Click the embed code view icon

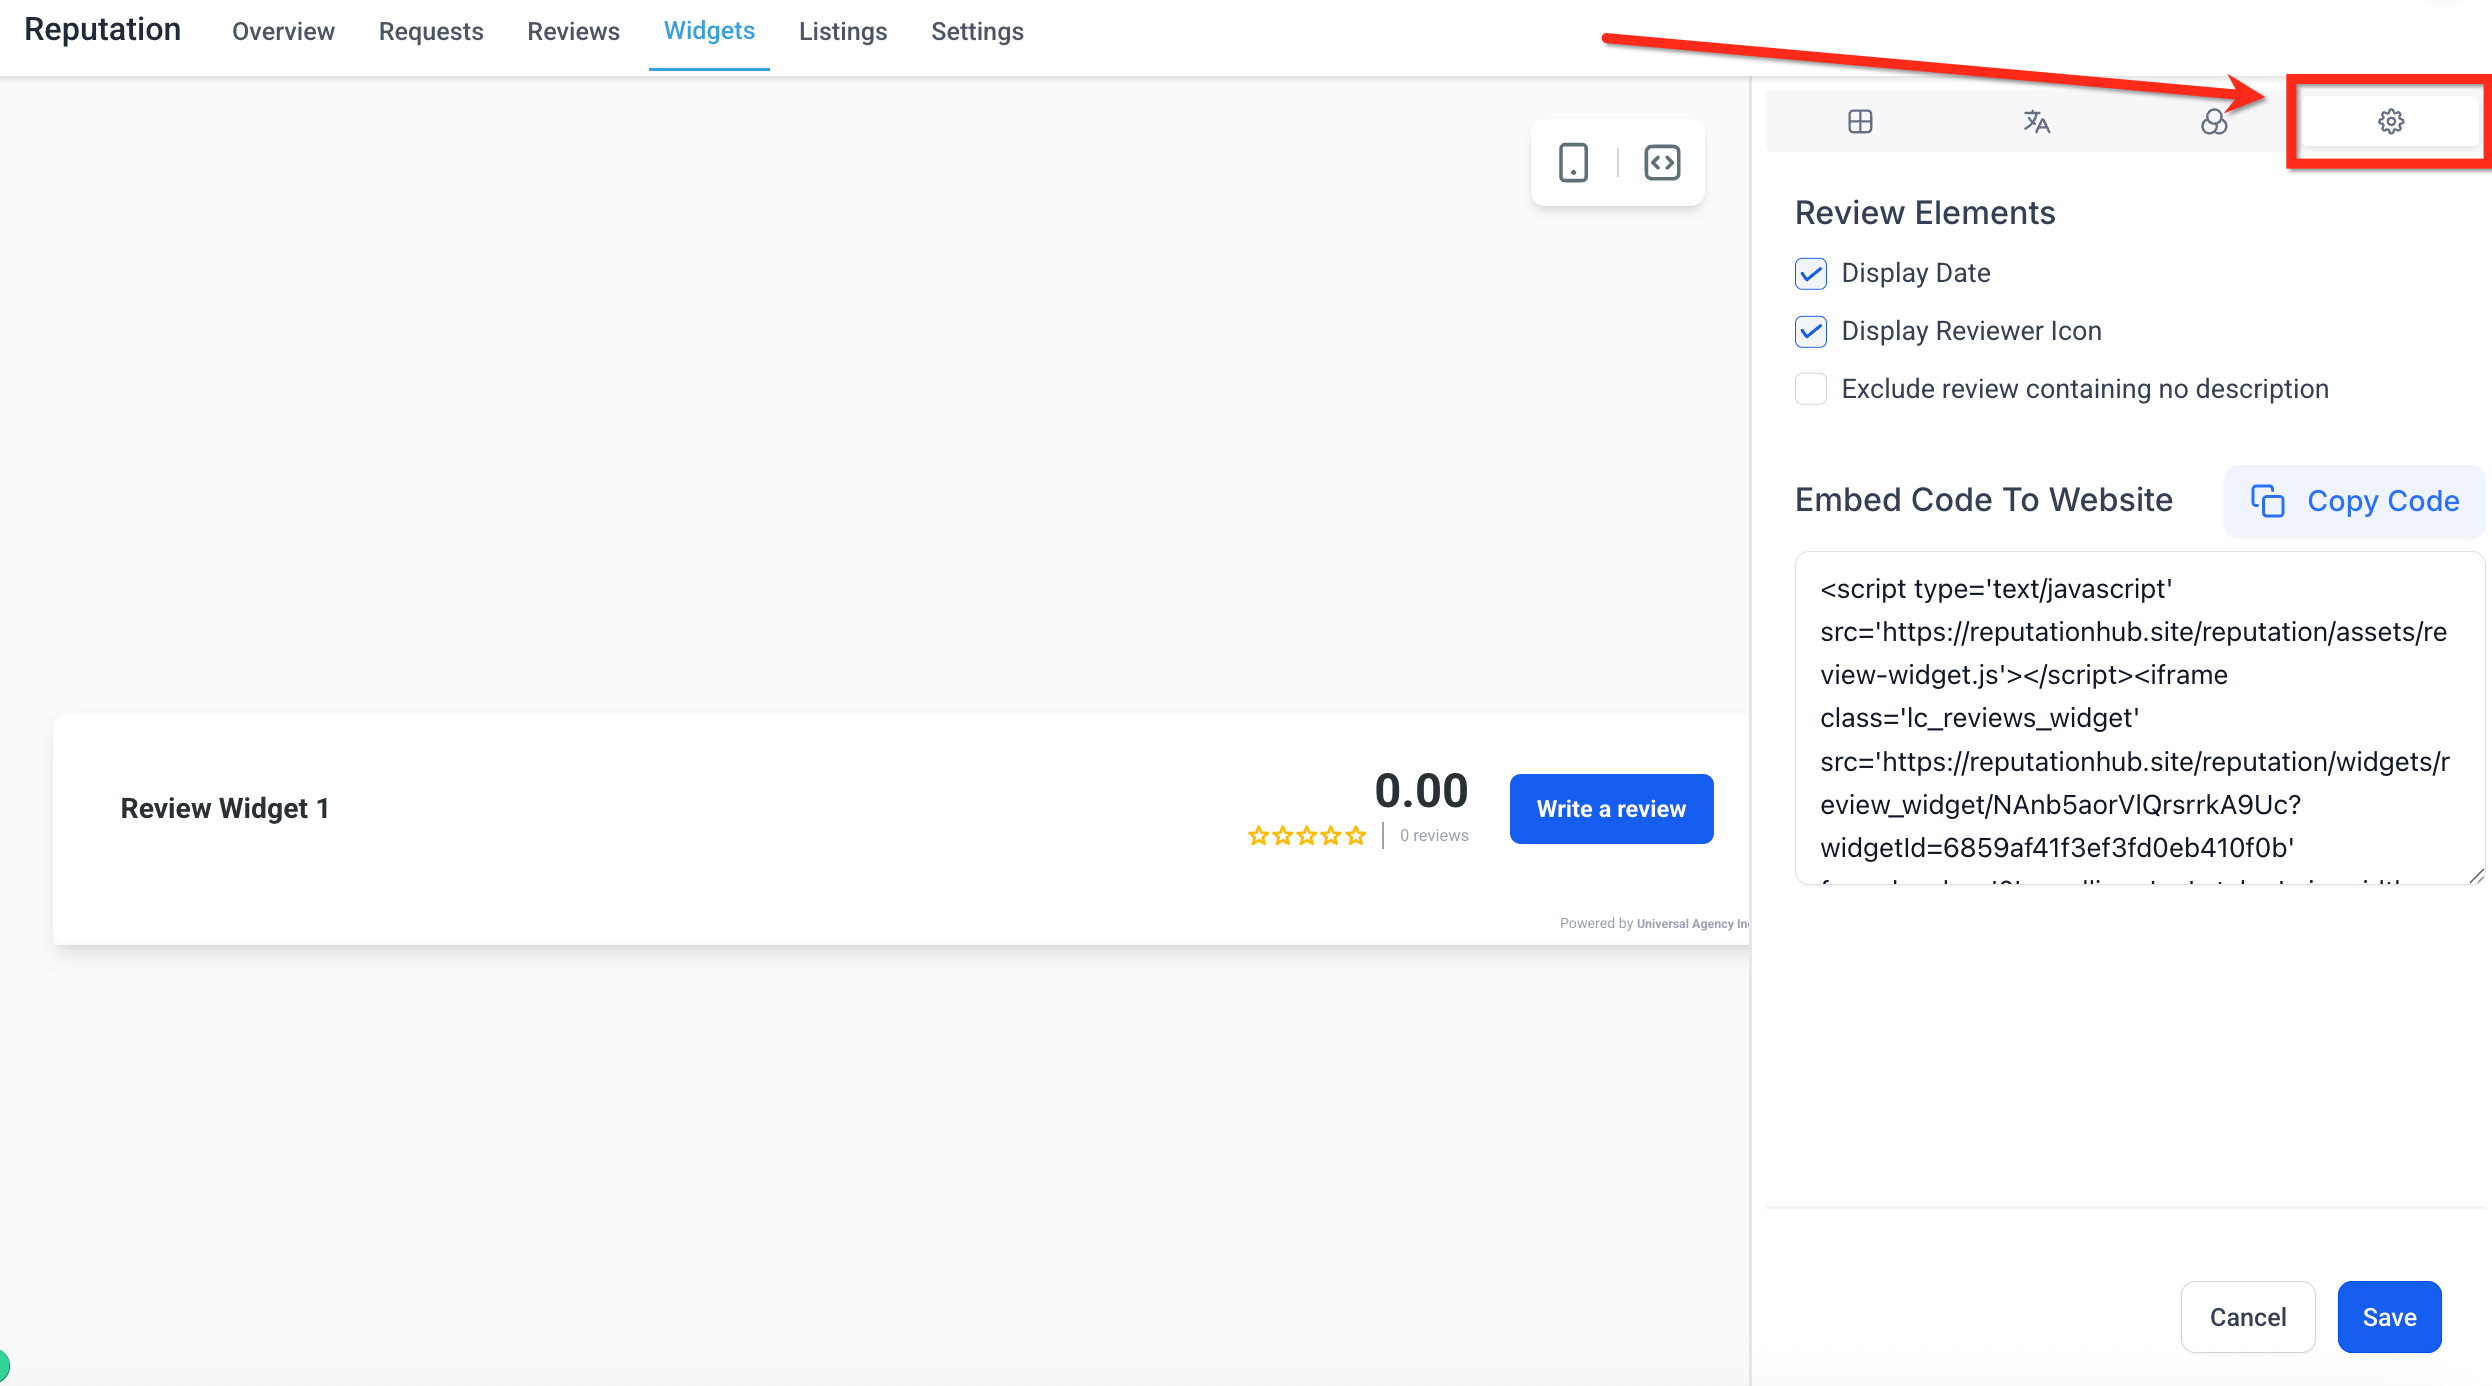[1662, 162]
